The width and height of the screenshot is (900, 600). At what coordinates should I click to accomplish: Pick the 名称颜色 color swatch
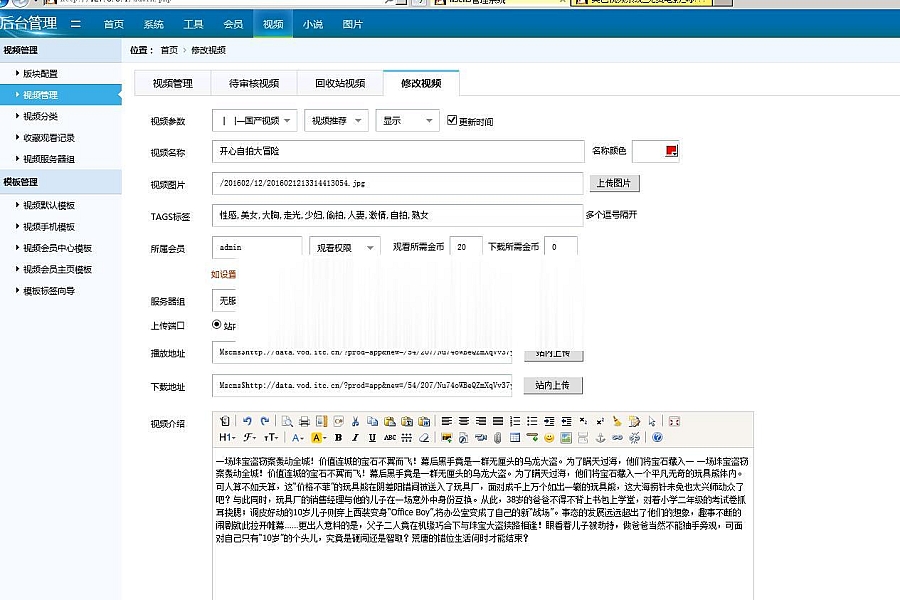point(672,151)
